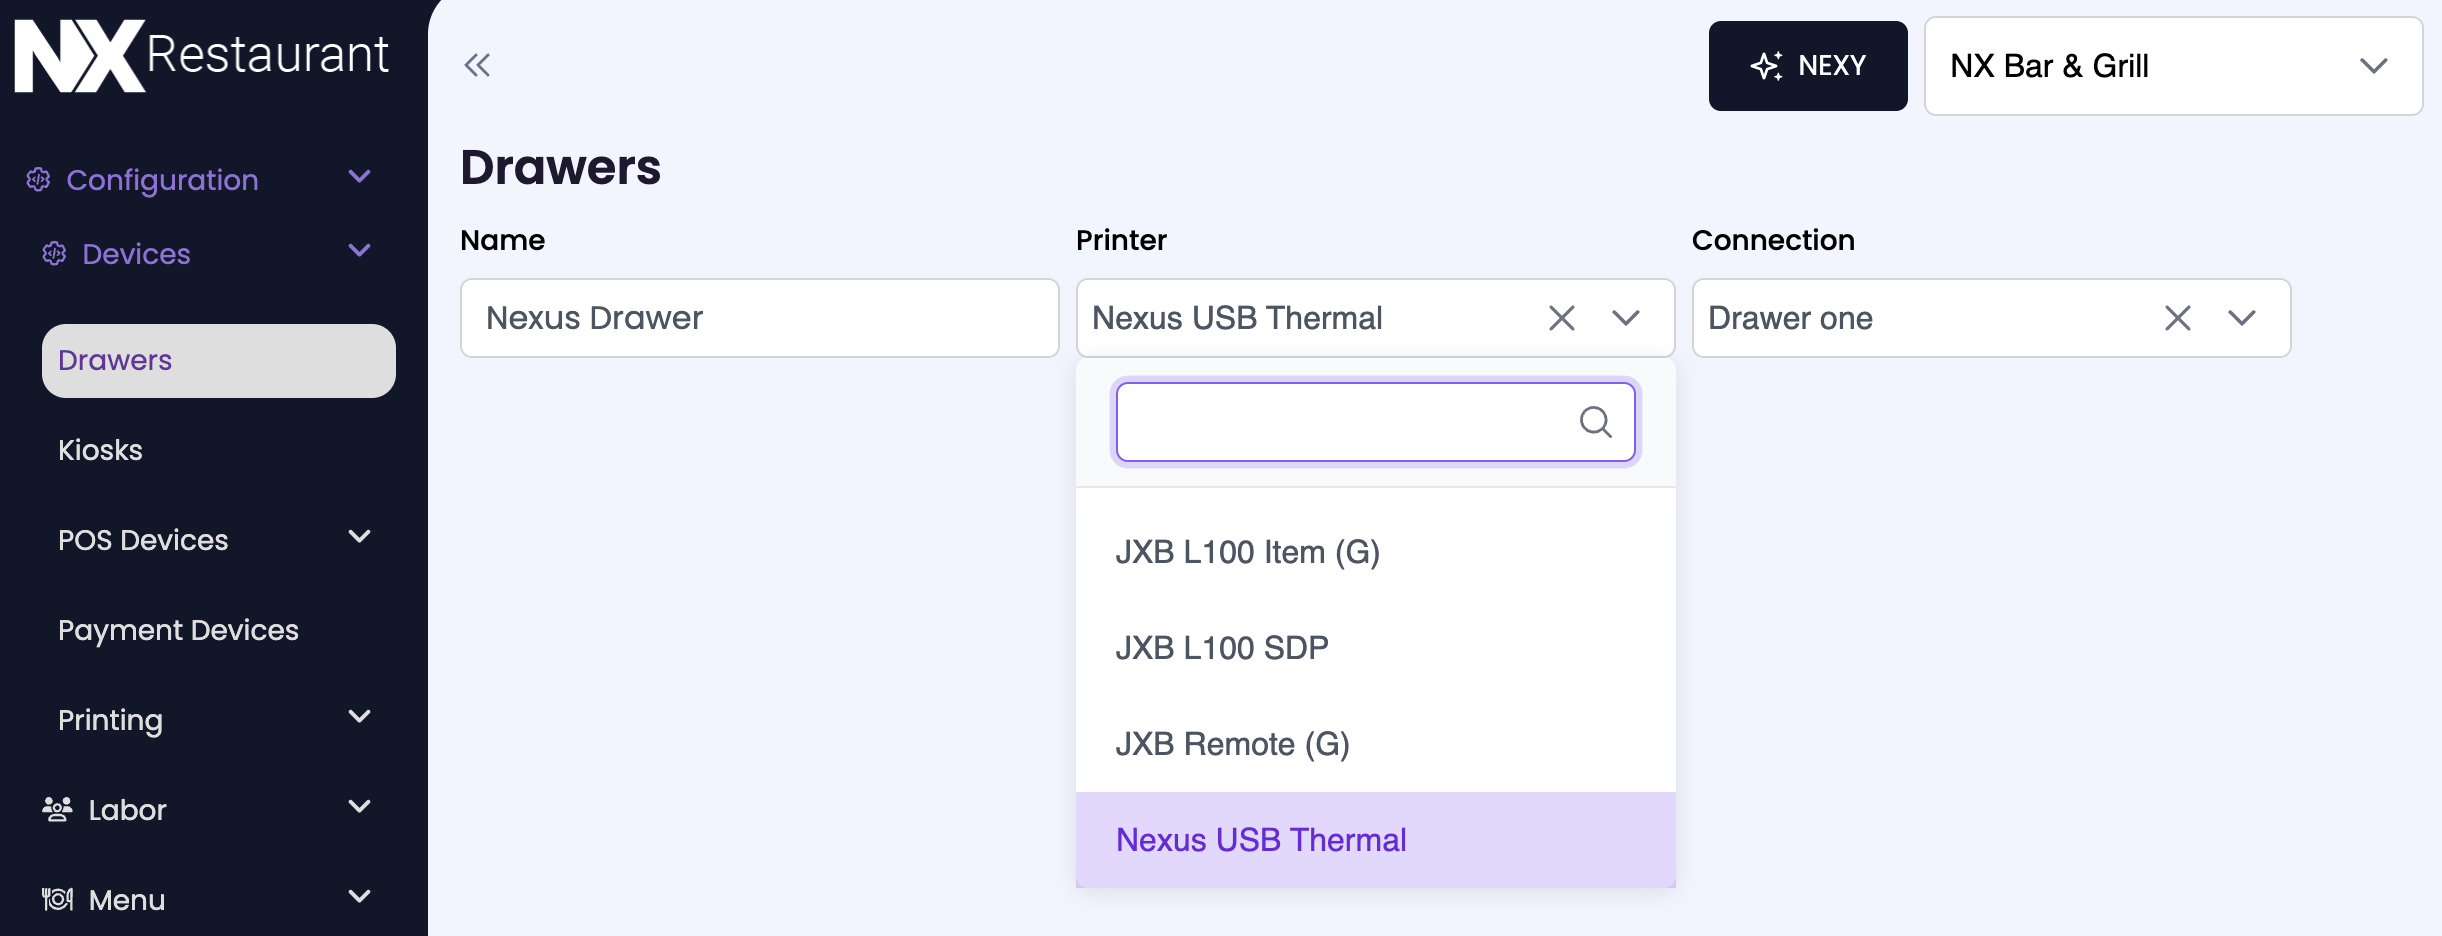The width and height of the screenshot is (2442, 936).
Task: Go to Payment Devices
Action: click(x=178, y=630)
